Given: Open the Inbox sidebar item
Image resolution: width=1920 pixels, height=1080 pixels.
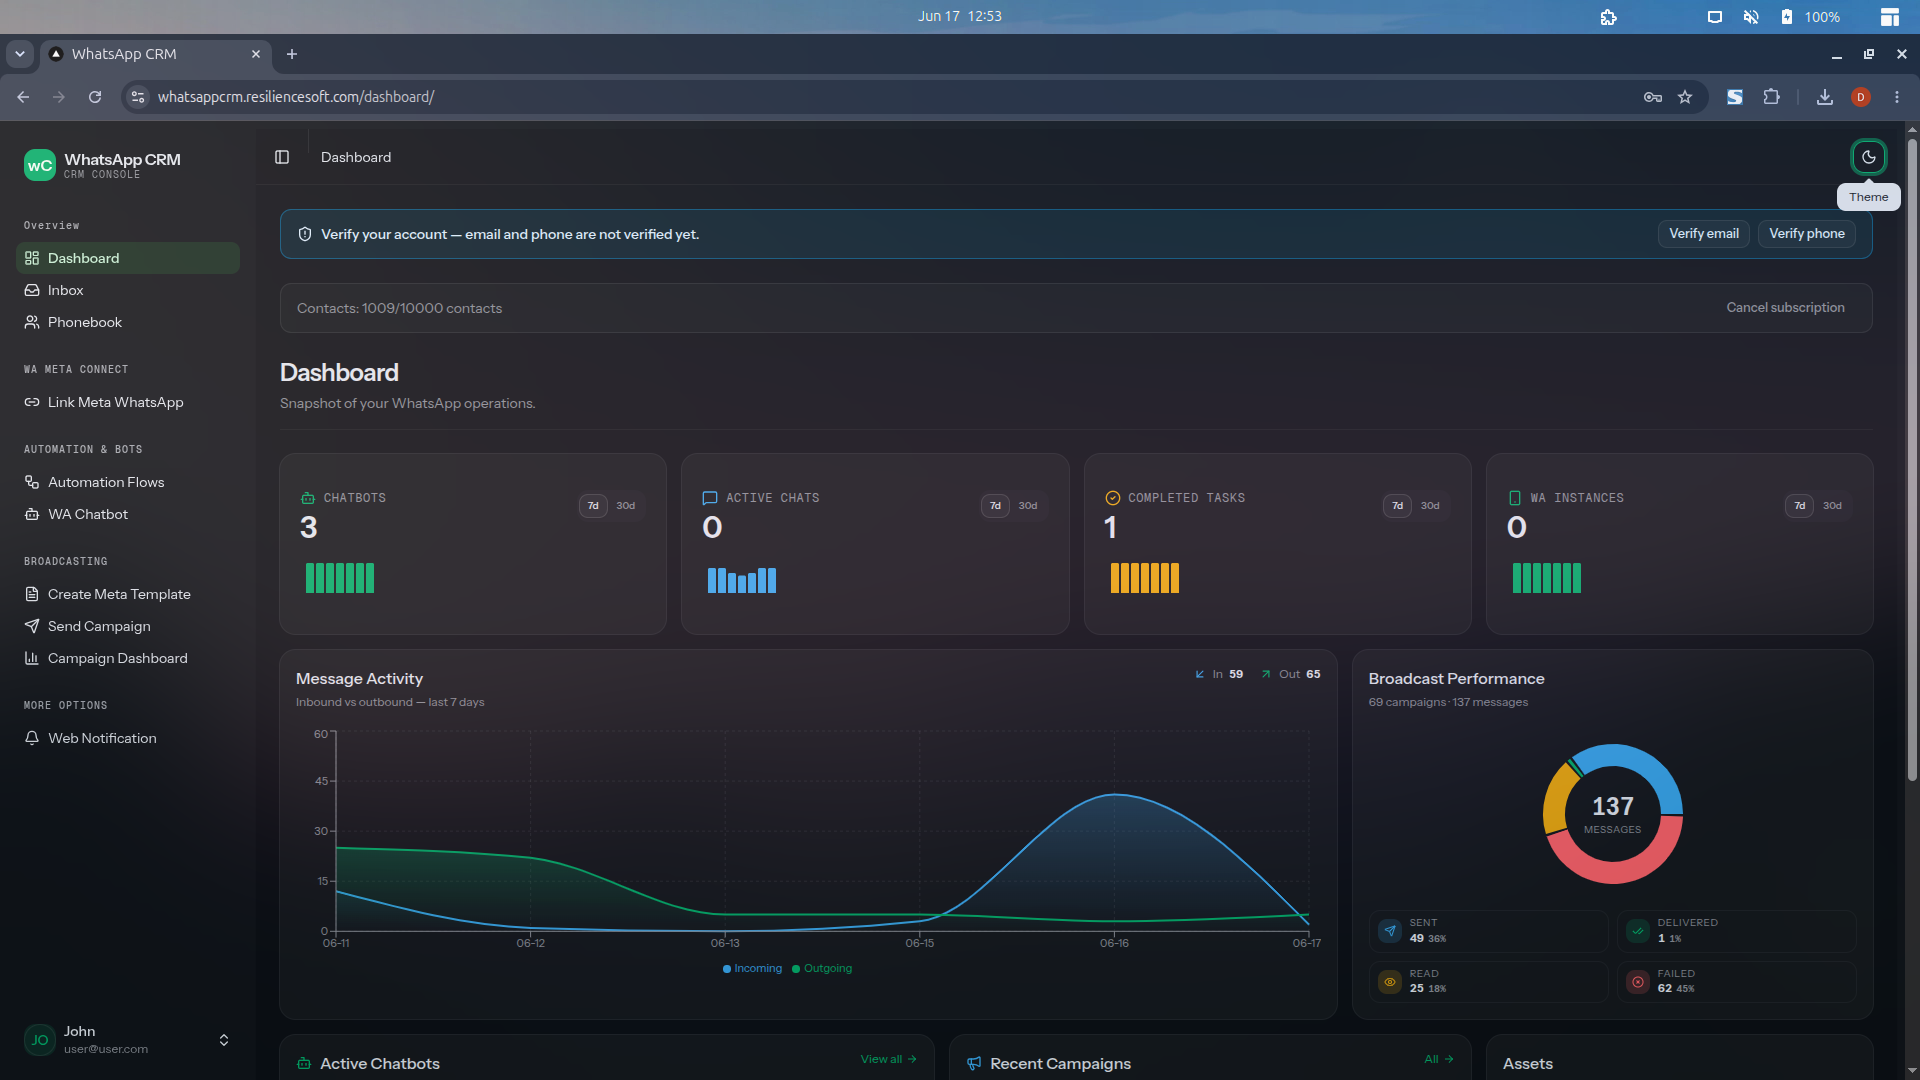Looking at the screenshot, I should [128, 290].
